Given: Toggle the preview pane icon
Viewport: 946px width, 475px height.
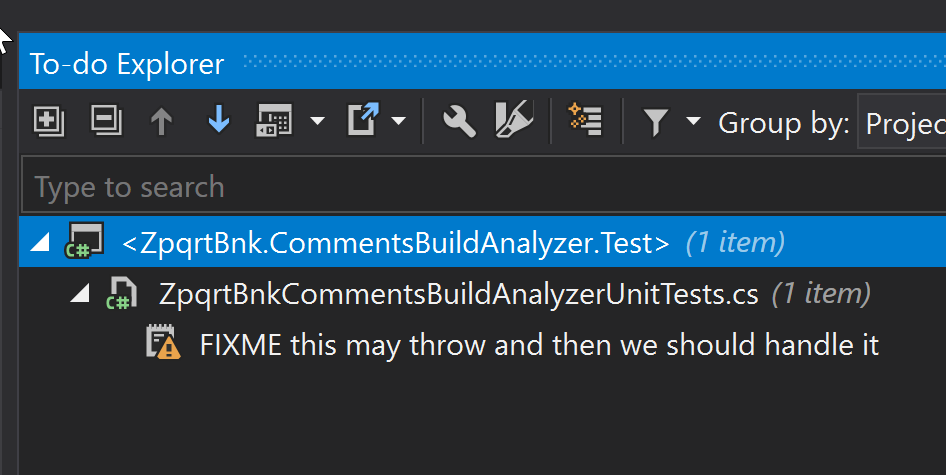Looking at the screenshot, I should (x=274, y=121).
